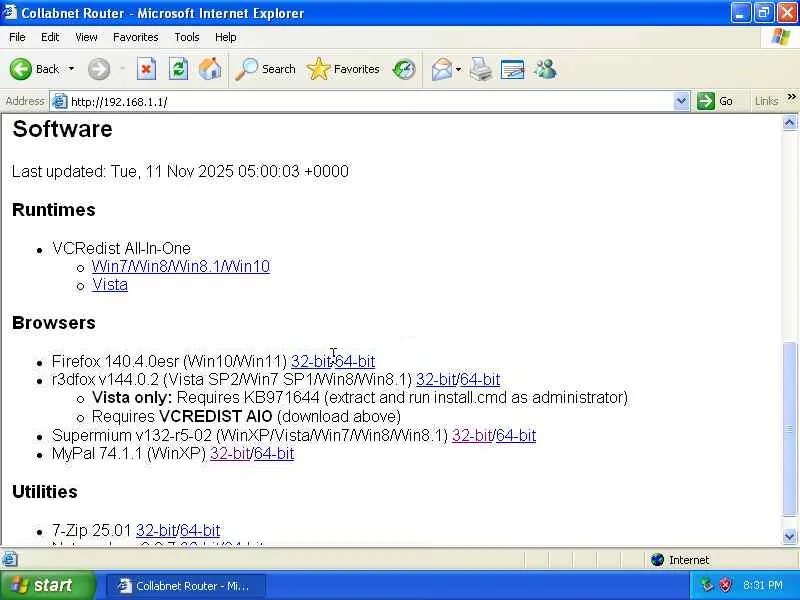The width and height of the screenshot is (800, 600).
Task: Download 7-Zip 25.01 64-bit
Action: tap(200, 531)
